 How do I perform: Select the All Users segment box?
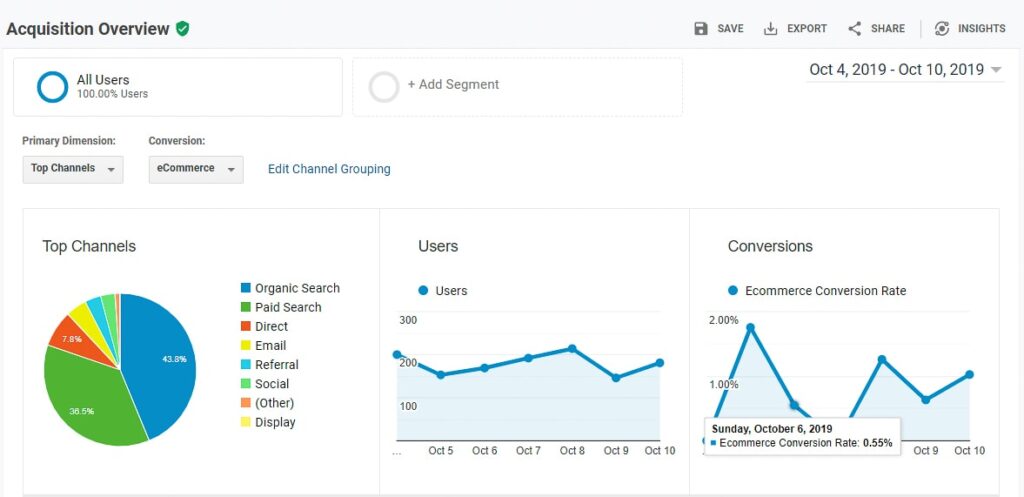[177, 87]
